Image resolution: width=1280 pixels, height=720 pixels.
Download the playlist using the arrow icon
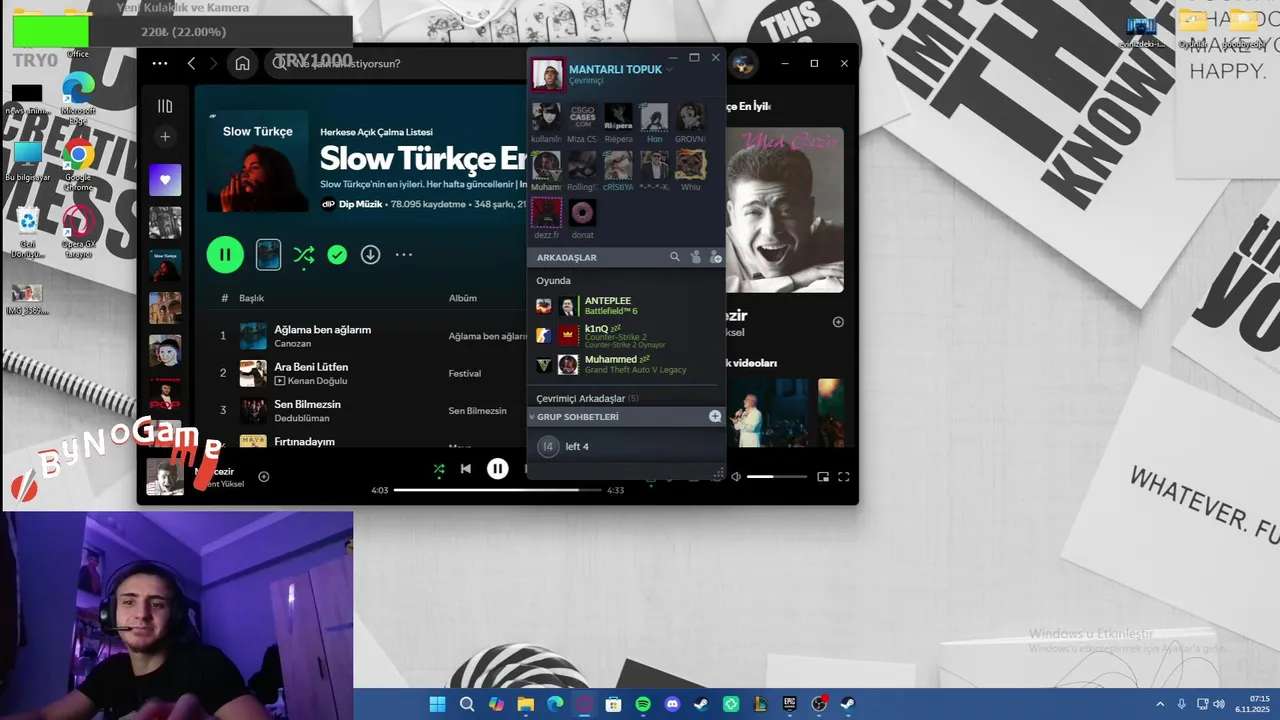[x=370, y=255]
